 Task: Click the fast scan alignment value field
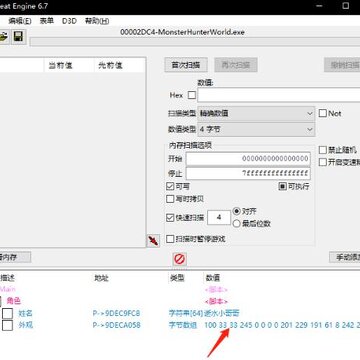tap(219, 218)
